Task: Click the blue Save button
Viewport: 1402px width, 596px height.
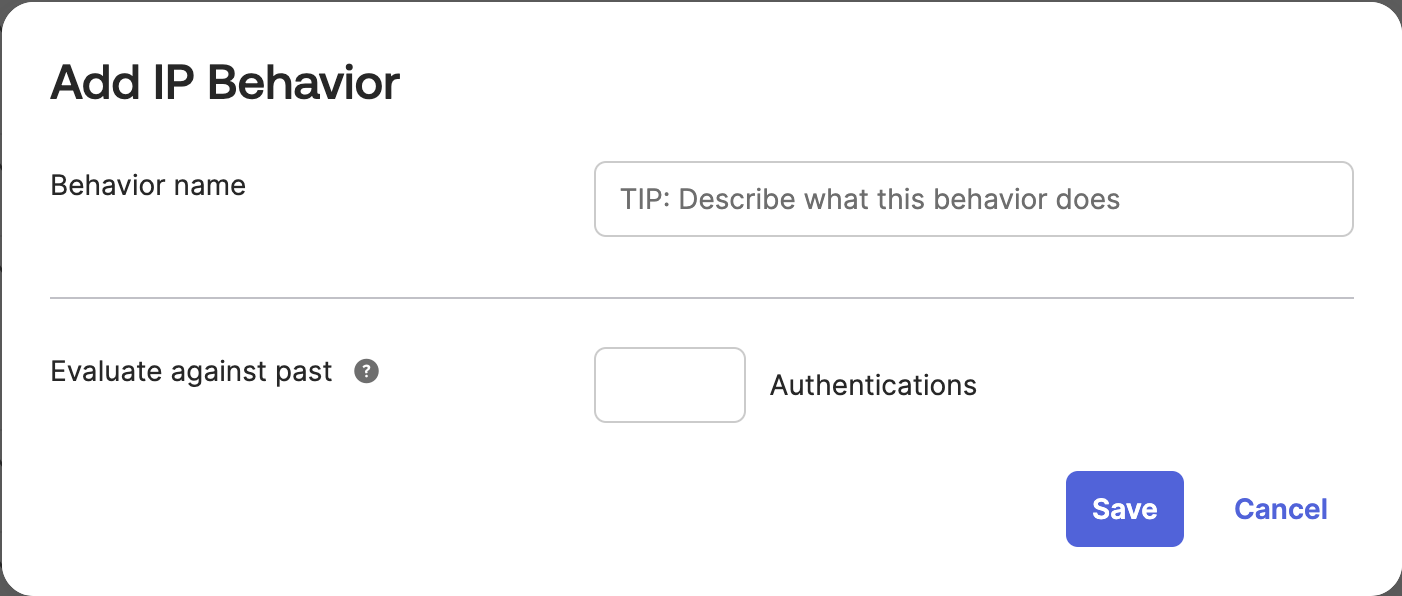Action: click(1124, 509)
